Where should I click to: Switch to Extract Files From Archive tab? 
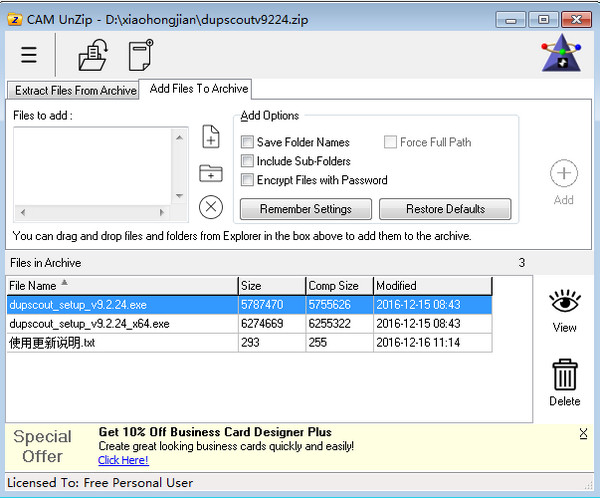pyautogui.click(x=75, y=91)
